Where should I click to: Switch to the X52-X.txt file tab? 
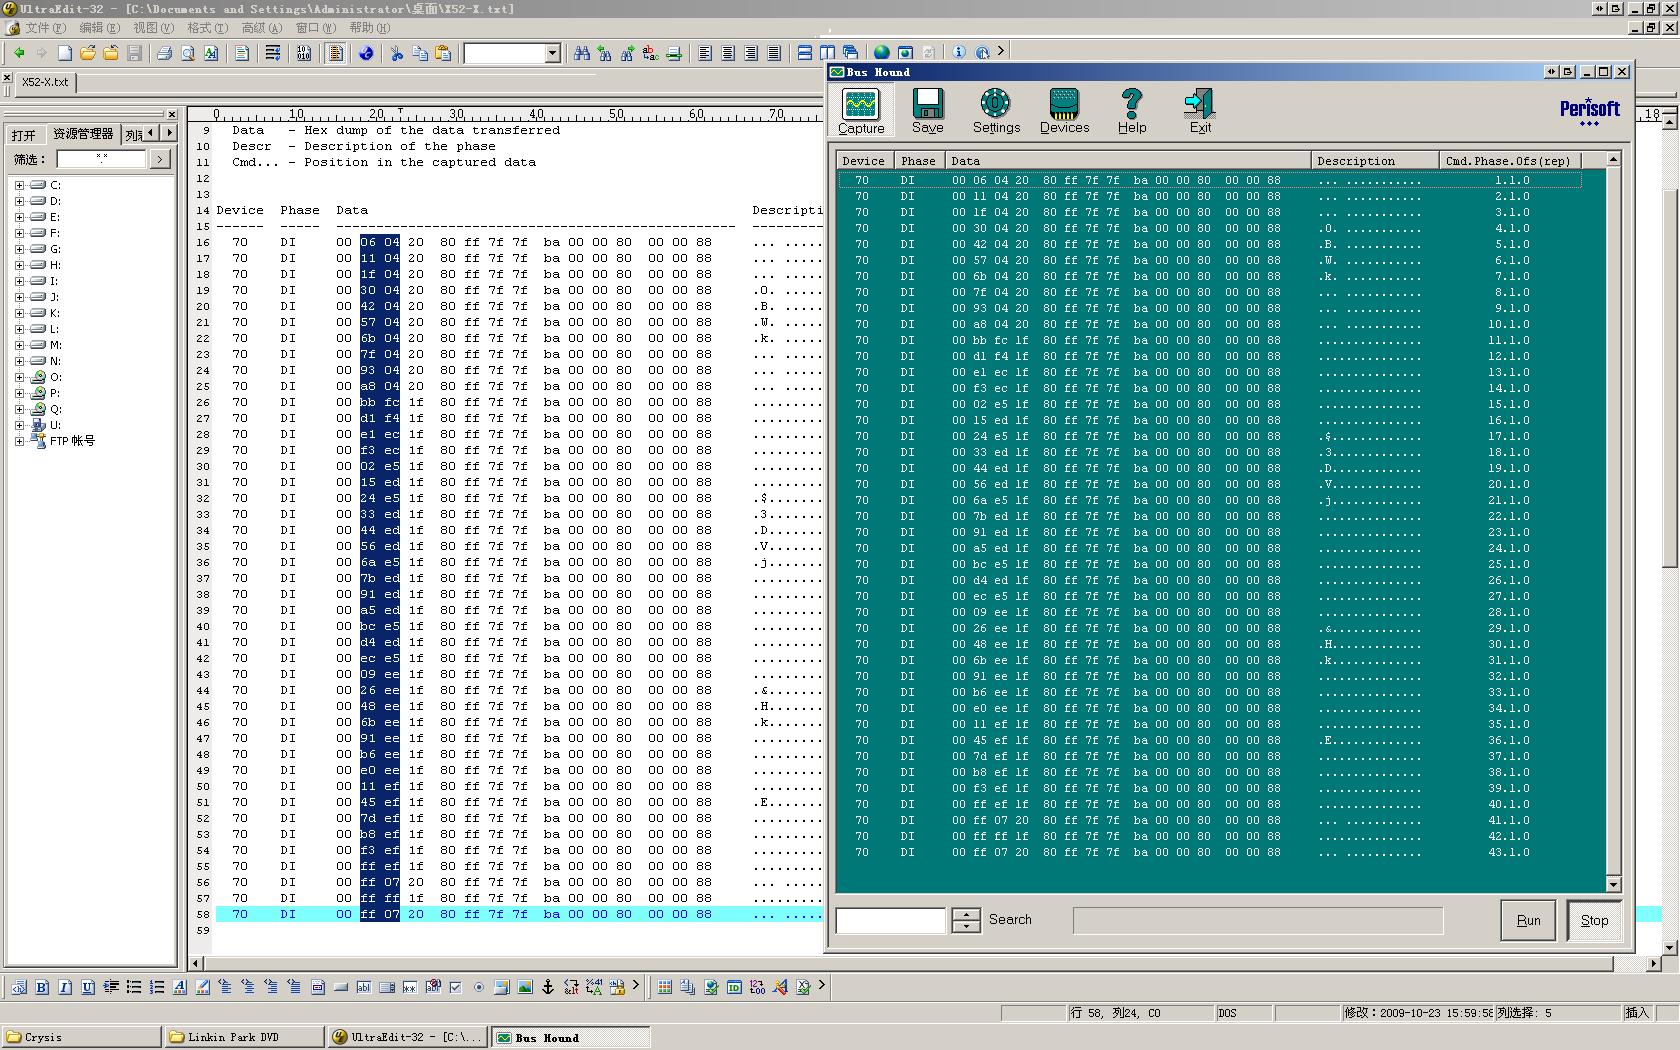[45, 82]
